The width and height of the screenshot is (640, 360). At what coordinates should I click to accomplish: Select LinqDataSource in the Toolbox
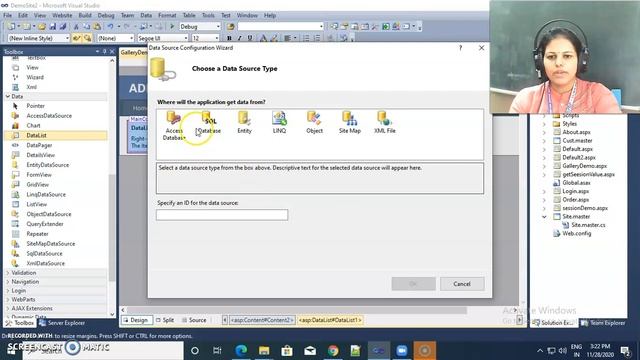click(46, 194)
